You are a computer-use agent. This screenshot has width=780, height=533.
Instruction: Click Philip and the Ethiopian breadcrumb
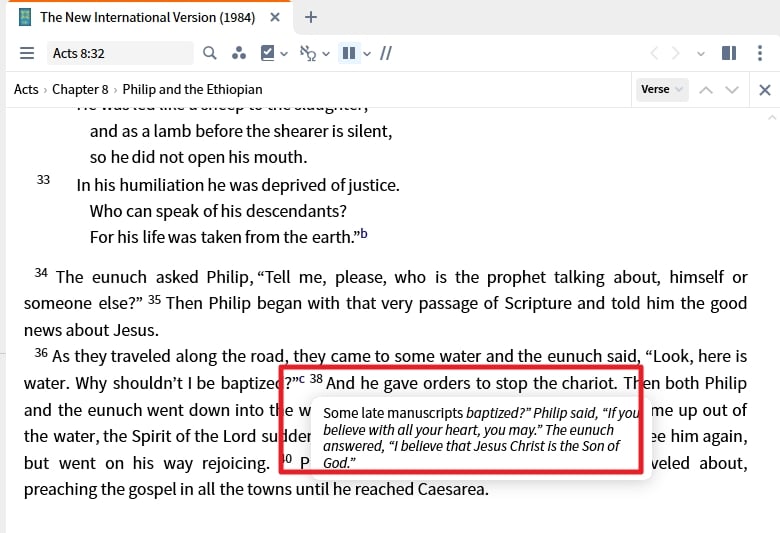(193, 90)
